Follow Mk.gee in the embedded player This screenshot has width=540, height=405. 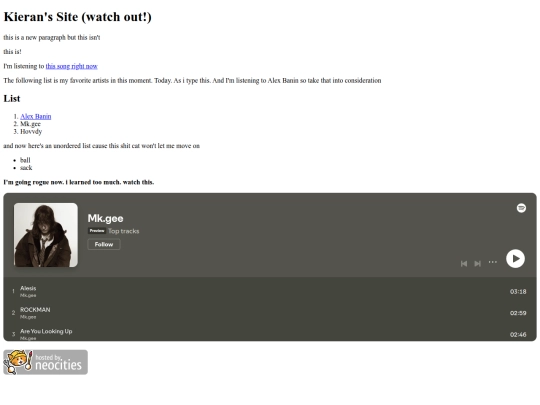104,244
